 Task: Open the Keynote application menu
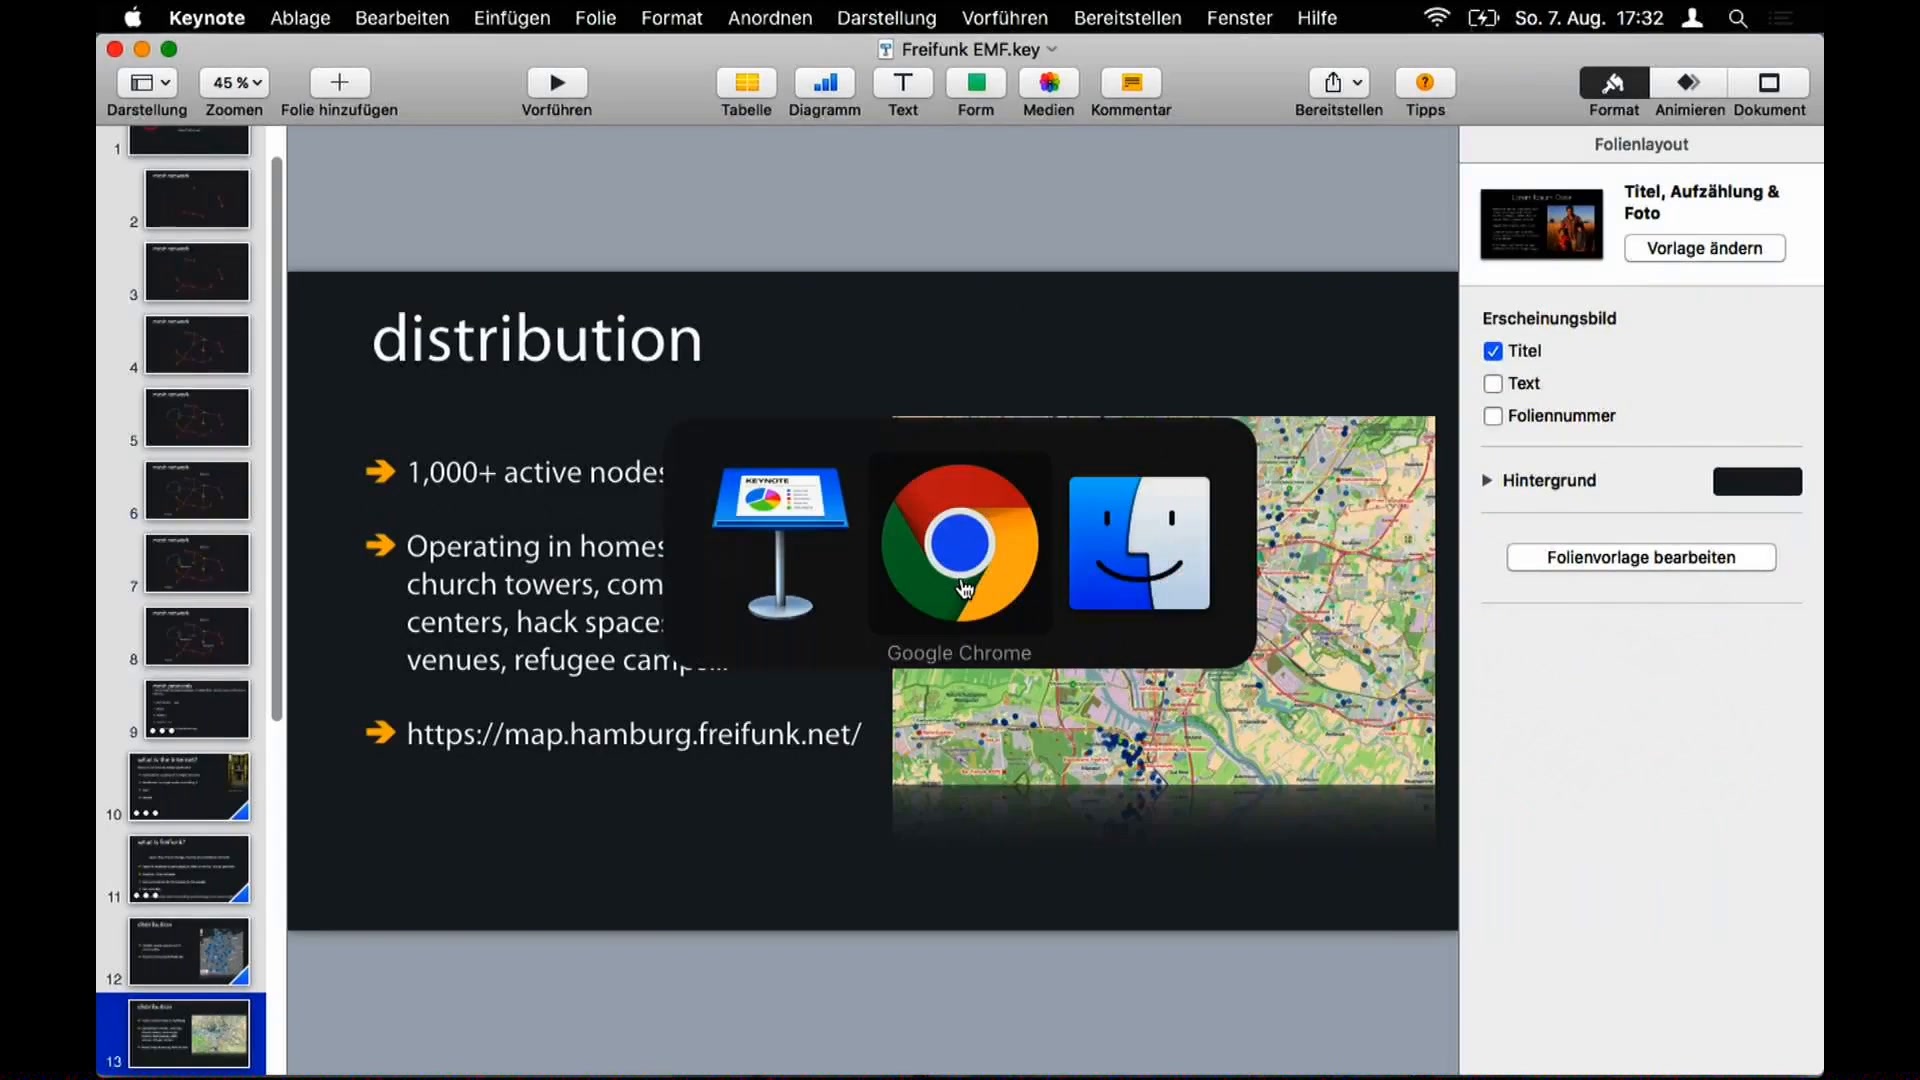click(207, 18)
